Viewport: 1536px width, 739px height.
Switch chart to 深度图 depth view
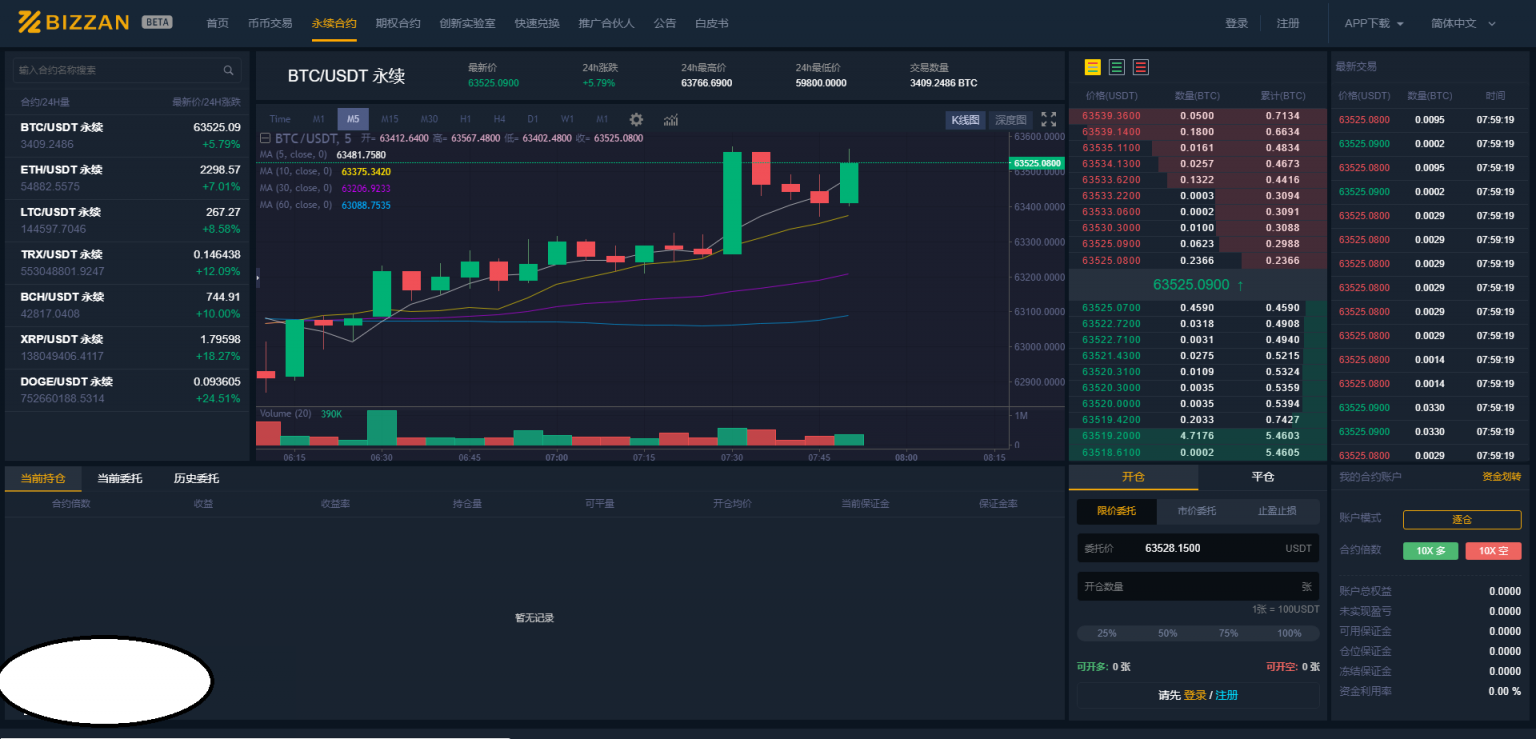1010,120
